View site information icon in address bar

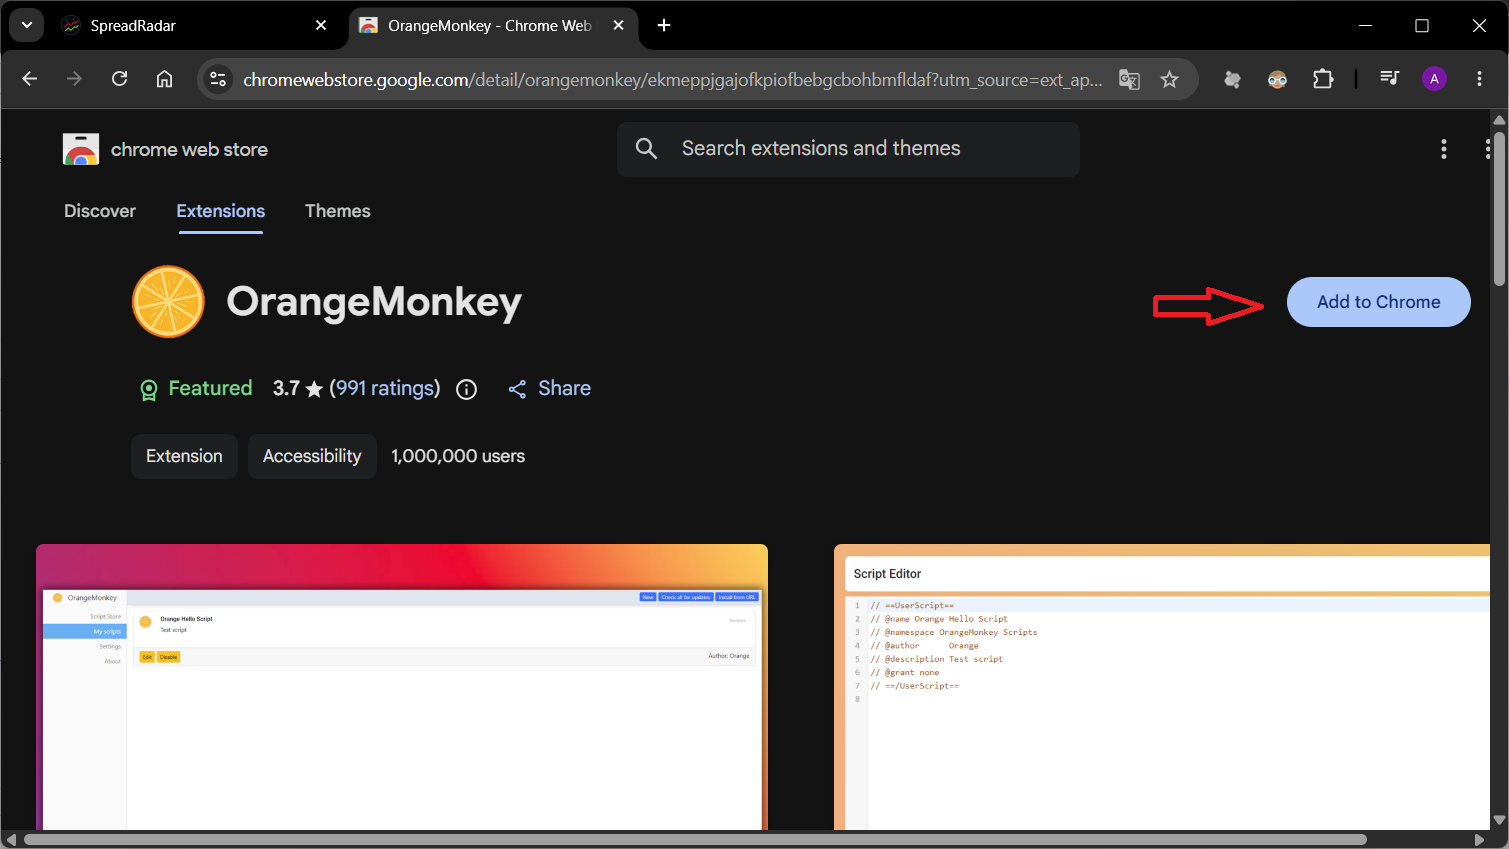click(x=218, y=79)
